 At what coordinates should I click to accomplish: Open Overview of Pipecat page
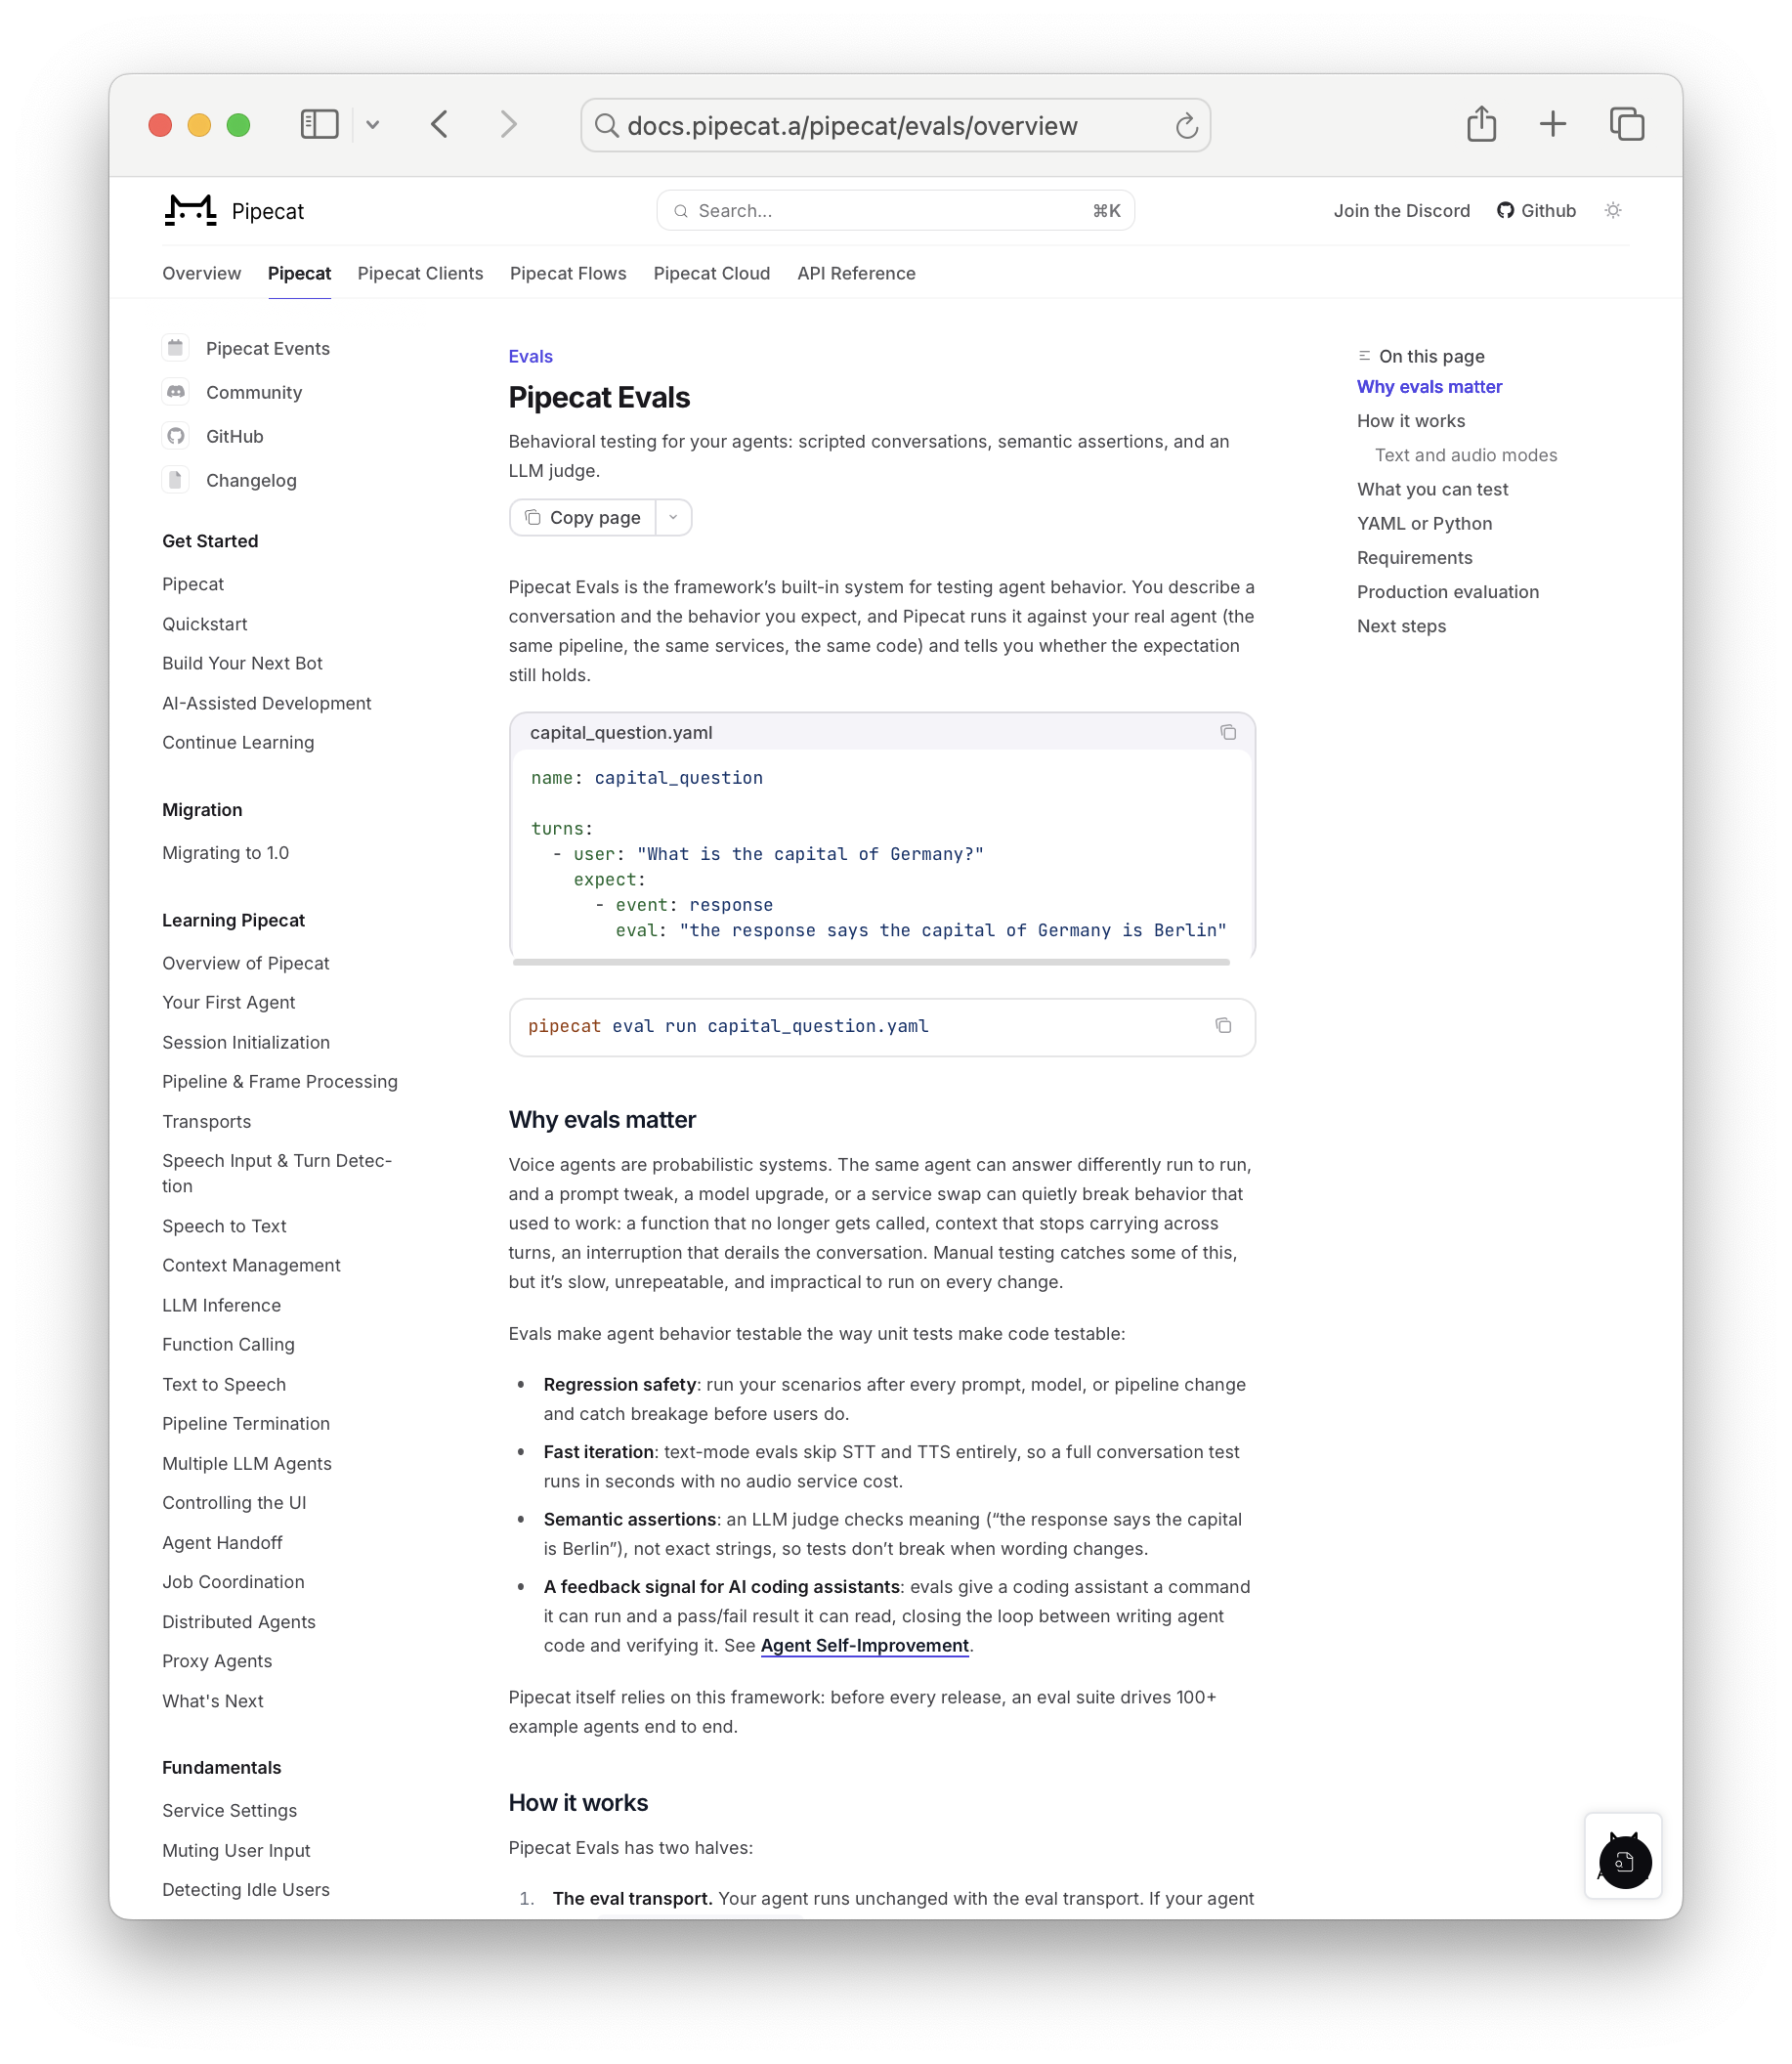(245, 962)
